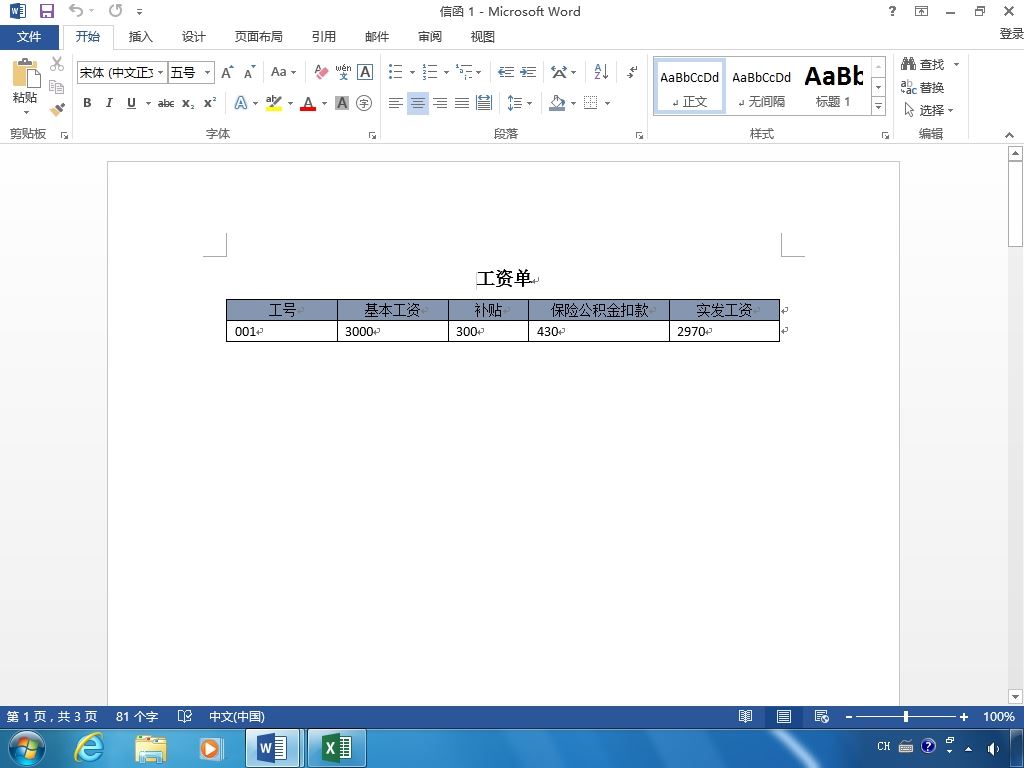Cut selection with scissors icon
1024x768 pixels.
(57, 64)
